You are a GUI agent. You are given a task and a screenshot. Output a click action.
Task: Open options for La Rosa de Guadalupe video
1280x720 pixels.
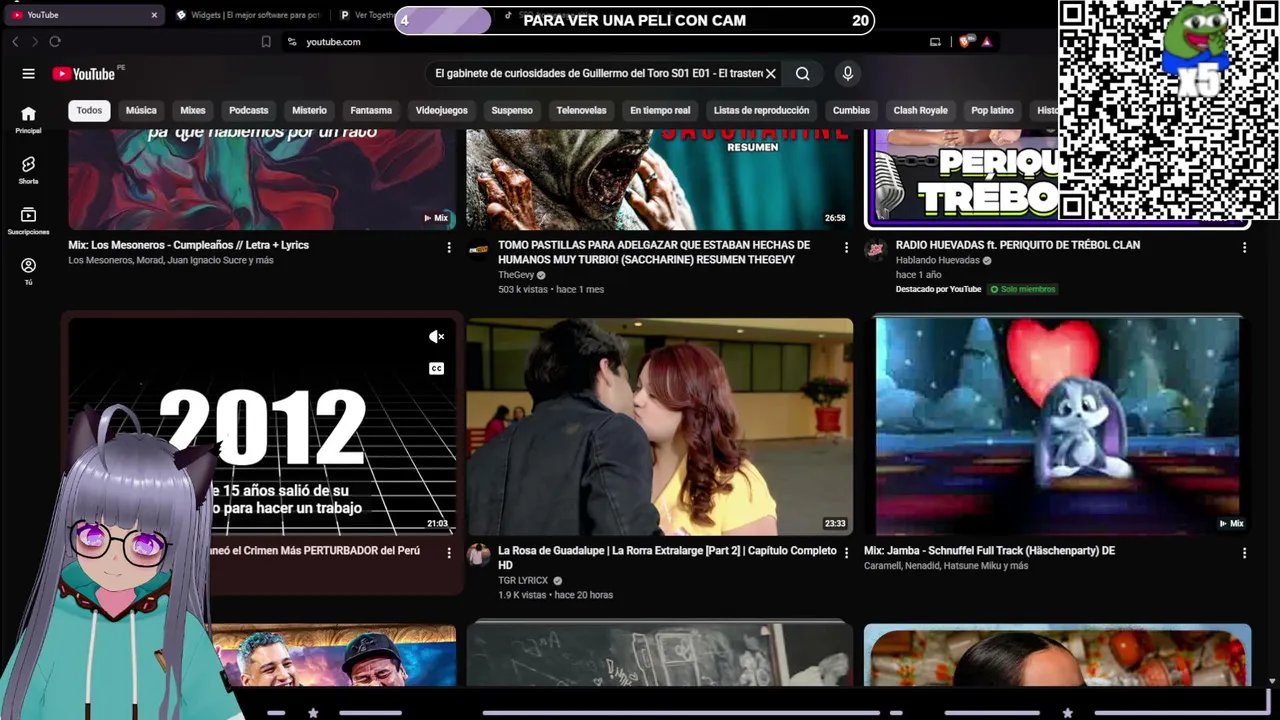pos(846,553)
